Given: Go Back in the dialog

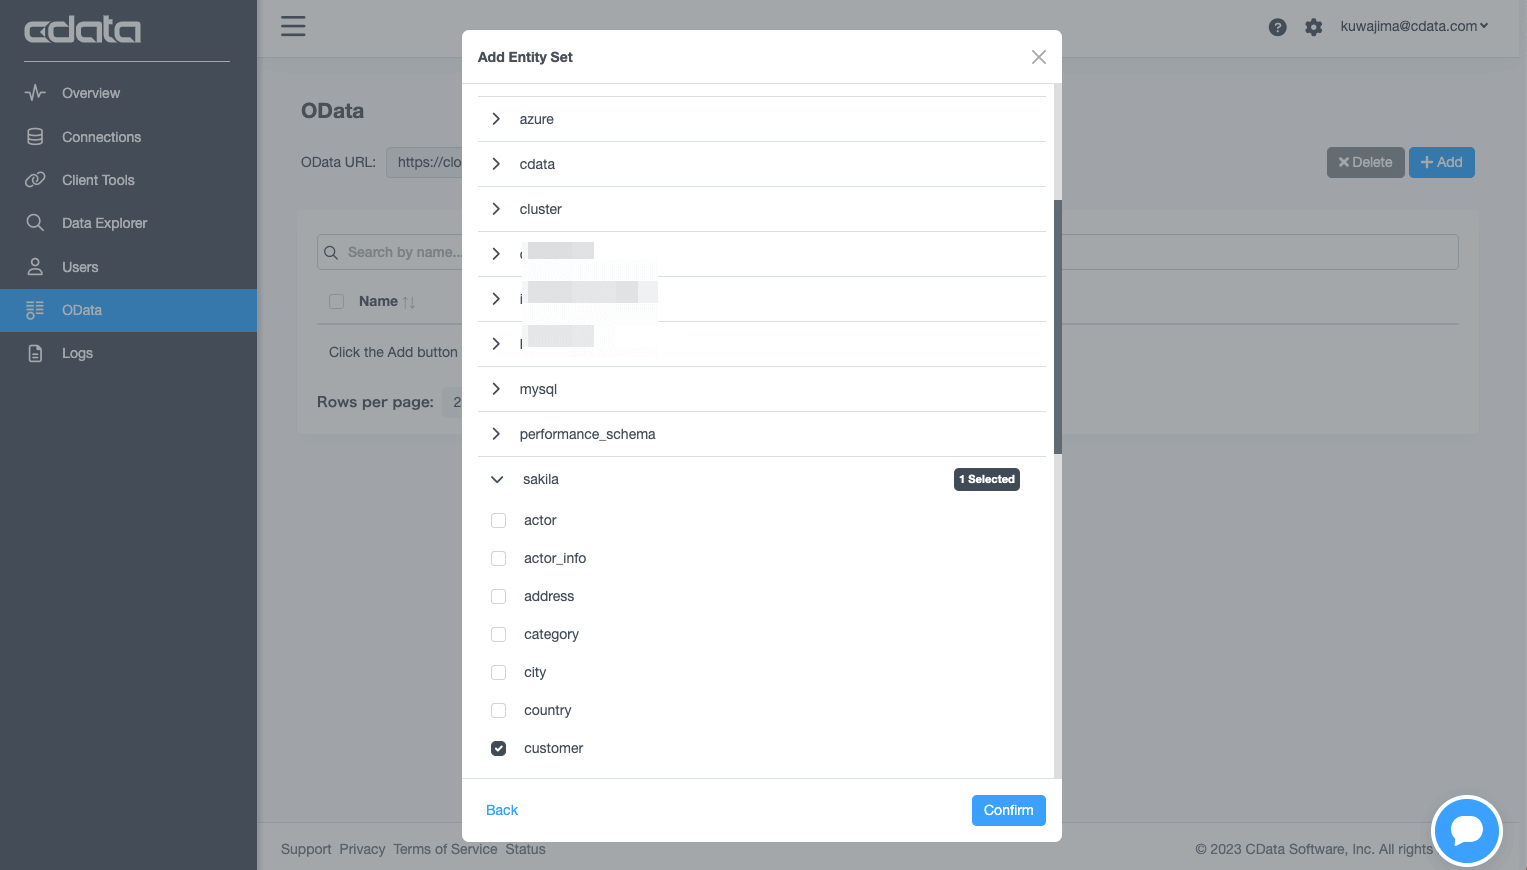Looking at the screenshot, I should (x=502, y=810).
